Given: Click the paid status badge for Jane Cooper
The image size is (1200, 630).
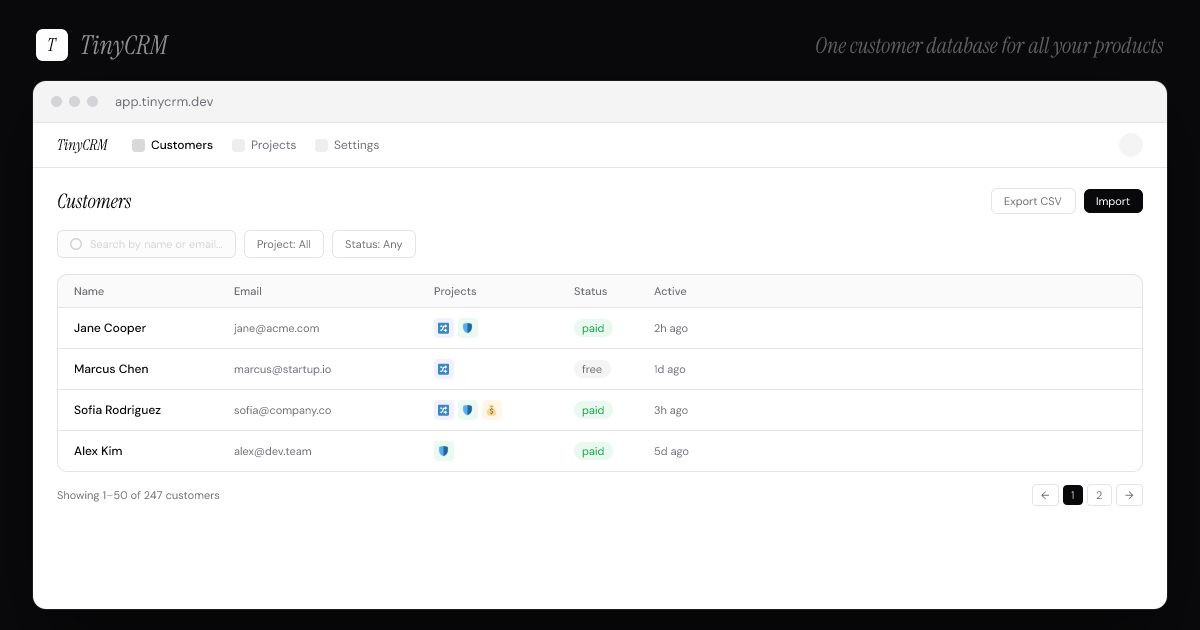Looking at the screenshot, I should click(x=593, y=328).
